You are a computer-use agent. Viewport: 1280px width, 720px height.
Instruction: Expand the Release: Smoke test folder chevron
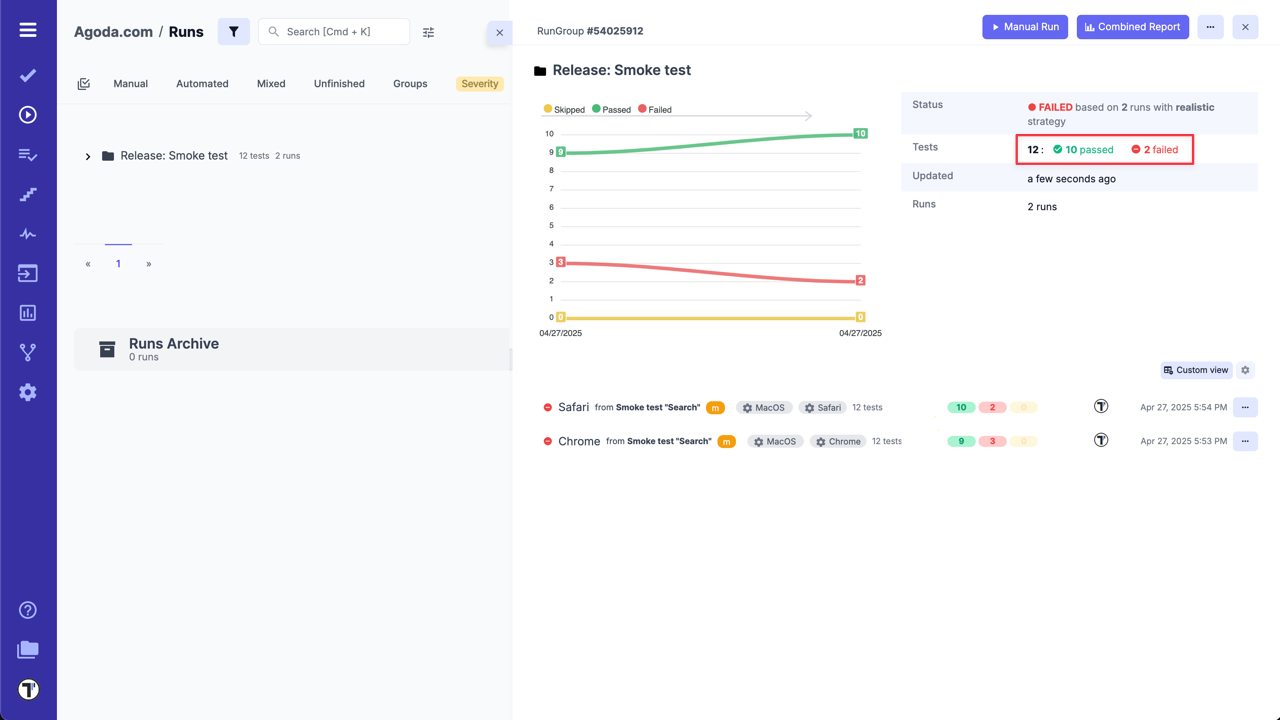87,156
